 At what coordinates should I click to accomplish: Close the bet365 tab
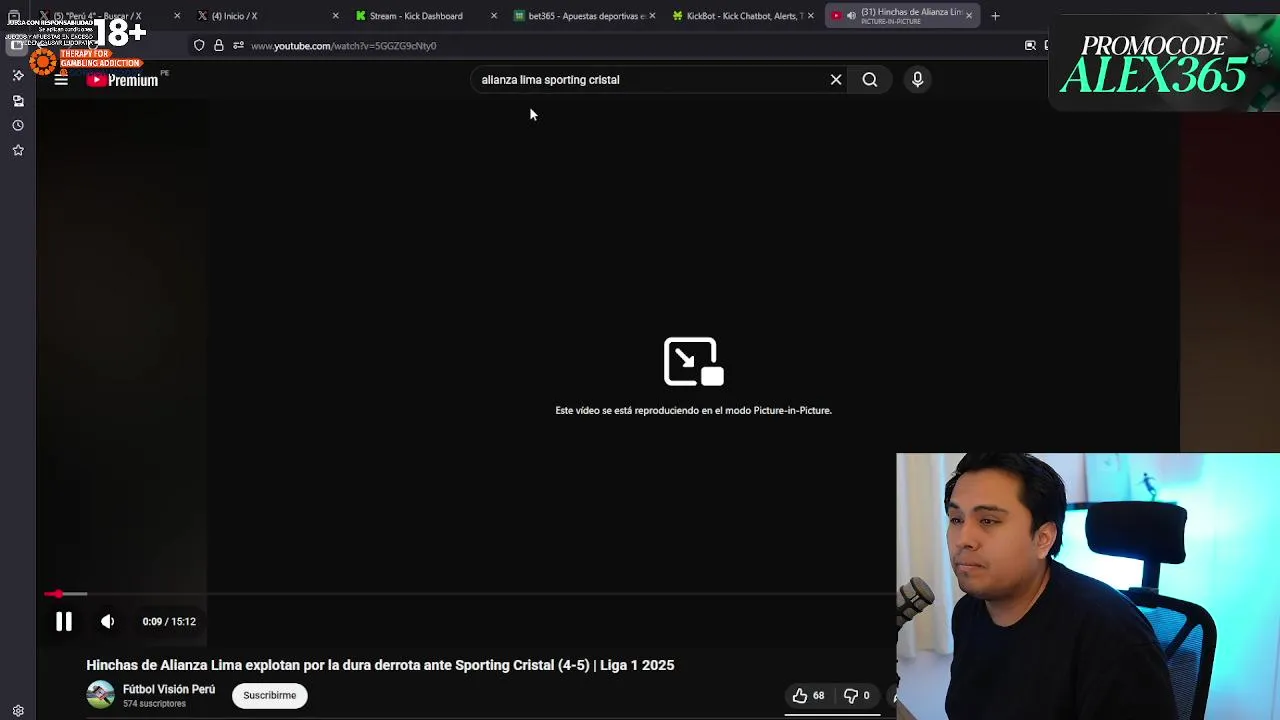coord(652,16)
